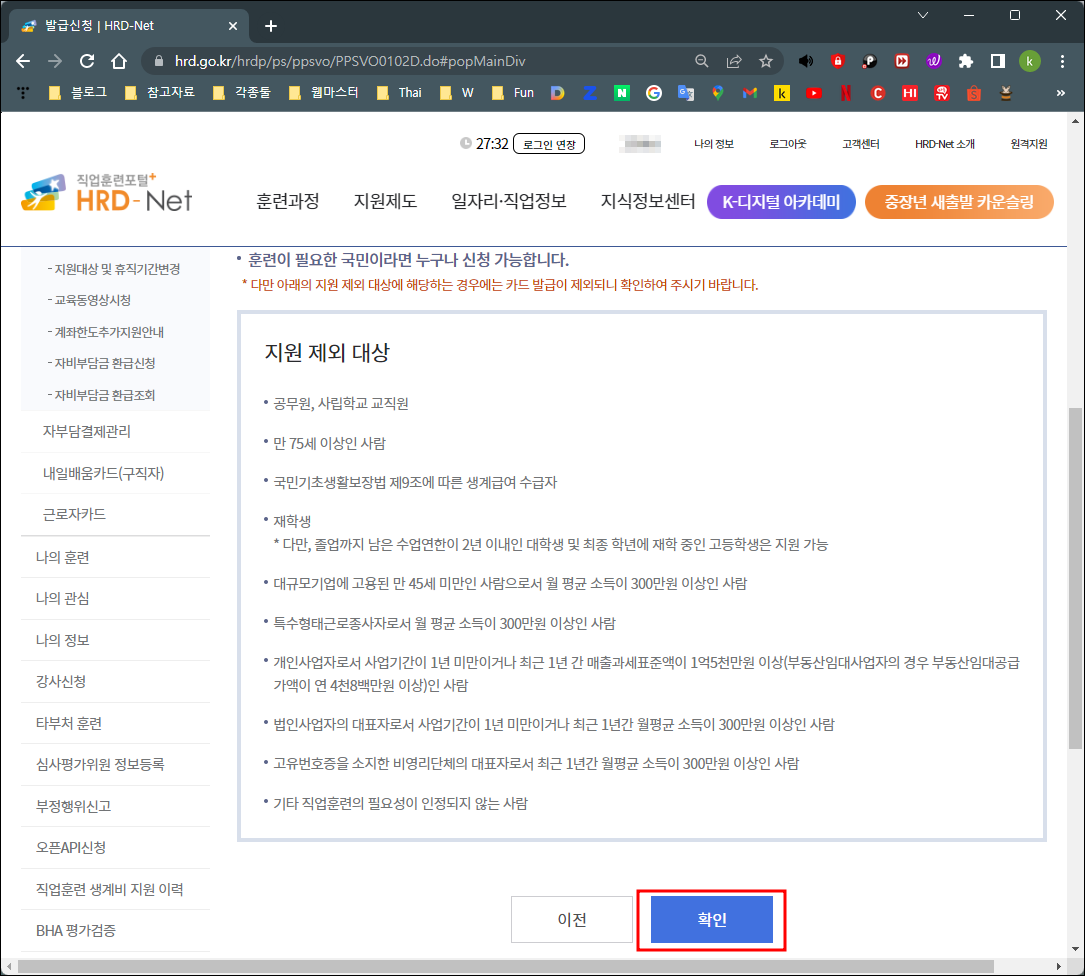
Task: Click the 로그아웃 logout link
Action: [x=788, y=143]
